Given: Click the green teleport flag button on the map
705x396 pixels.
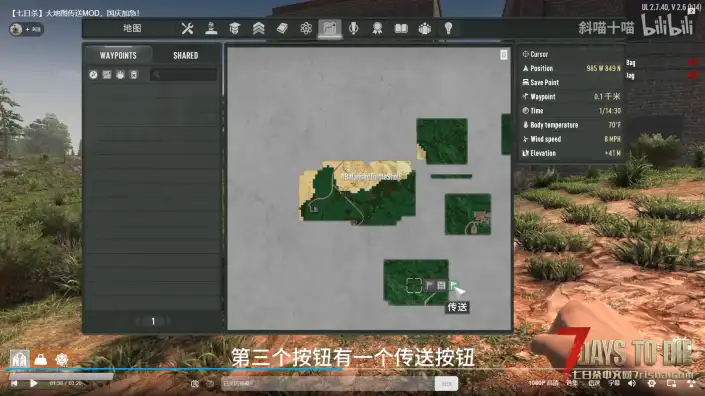Looking at the screenshot, I should pos(453,285).
